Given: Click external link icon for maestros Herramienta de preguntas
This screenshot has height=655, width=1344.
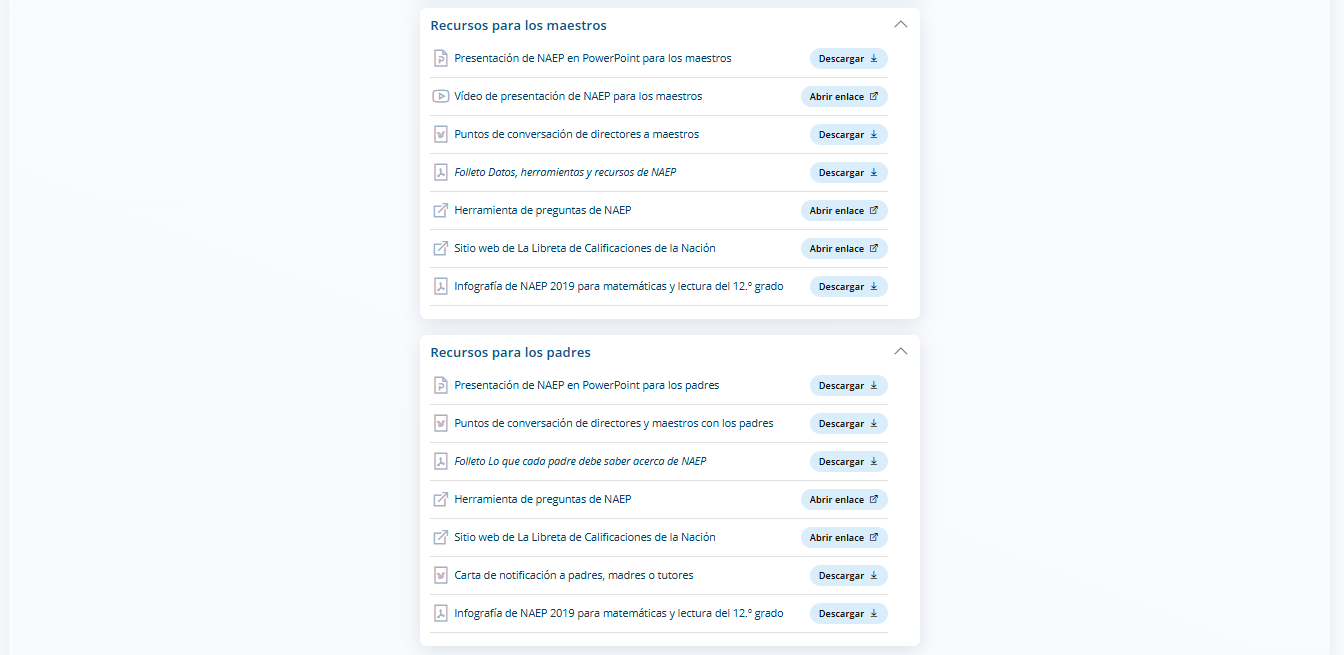Looking at the screenshot, I should (440, 210).
